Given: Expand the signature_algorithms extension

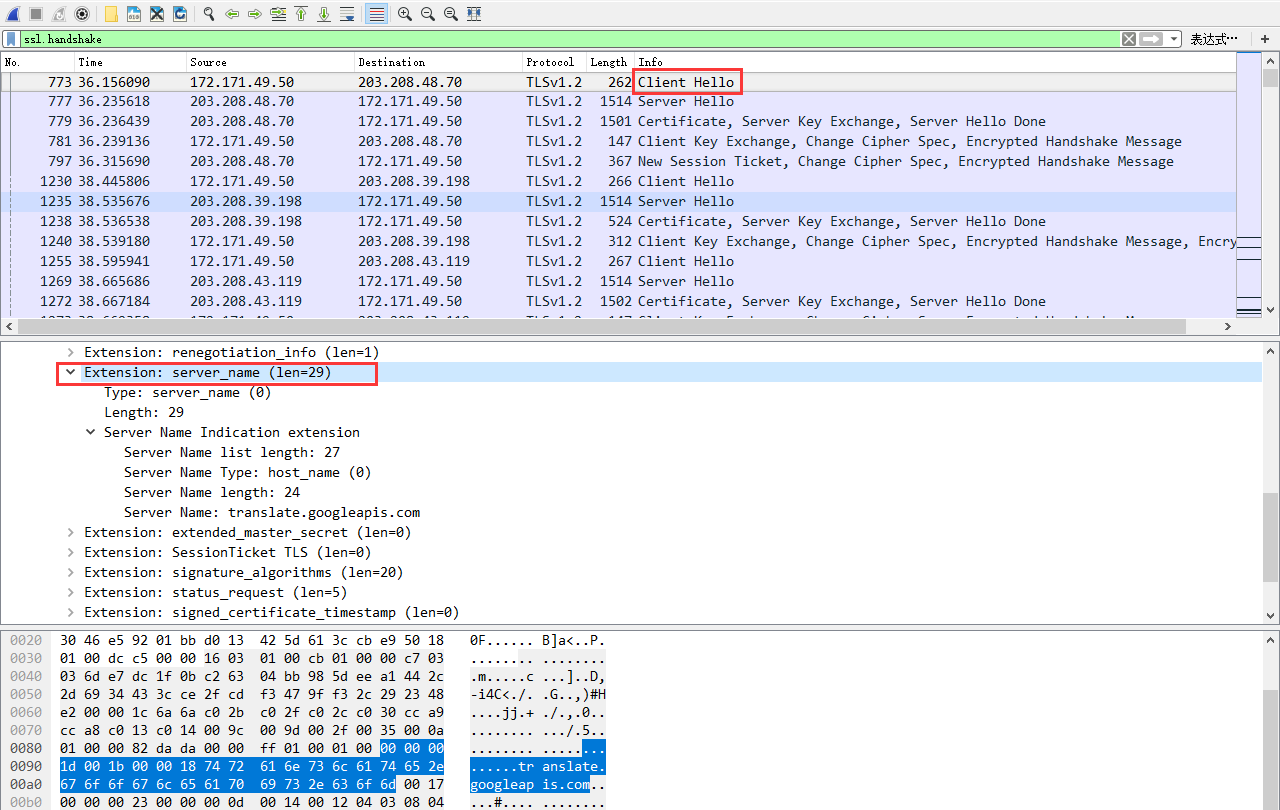Looking at the screenshot, I should point(71,573).
